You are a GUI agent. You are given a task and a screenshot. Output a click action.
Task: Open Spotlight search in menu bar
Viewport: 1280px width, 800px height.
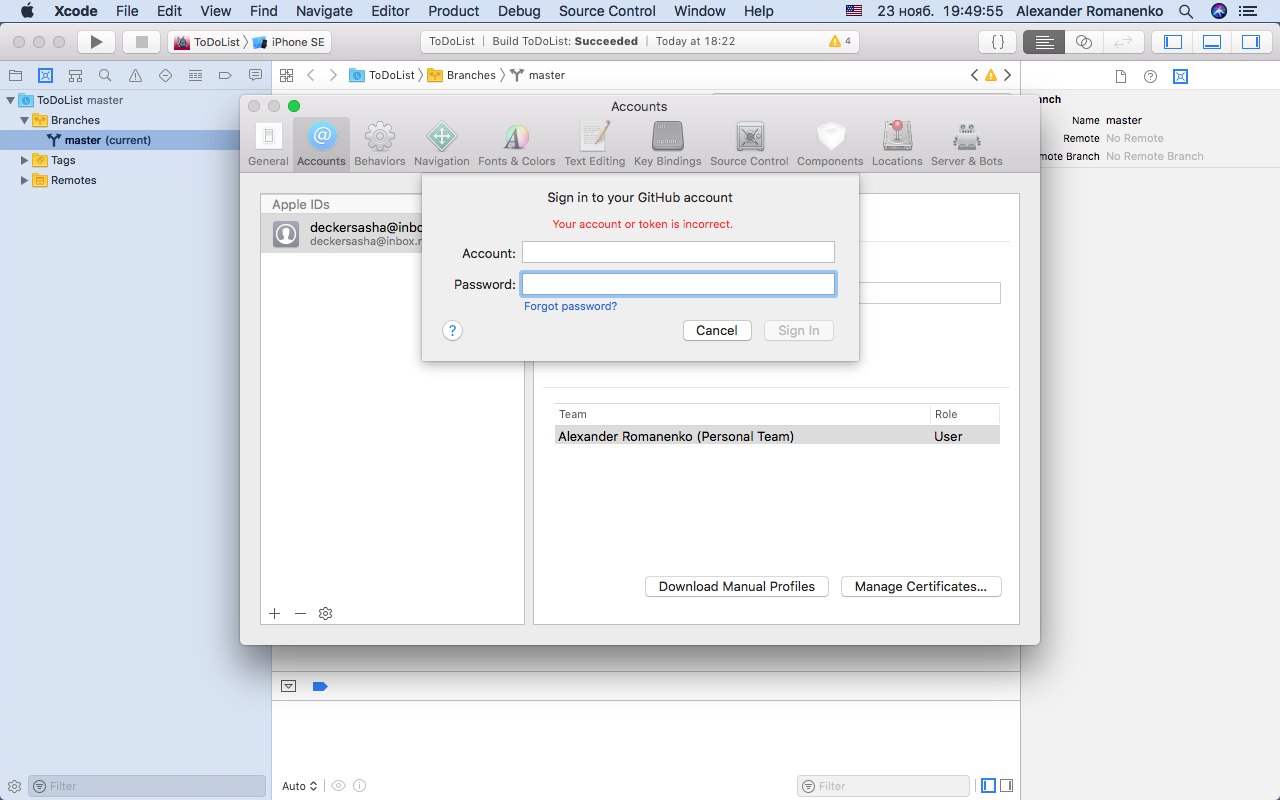point(1186,11)
